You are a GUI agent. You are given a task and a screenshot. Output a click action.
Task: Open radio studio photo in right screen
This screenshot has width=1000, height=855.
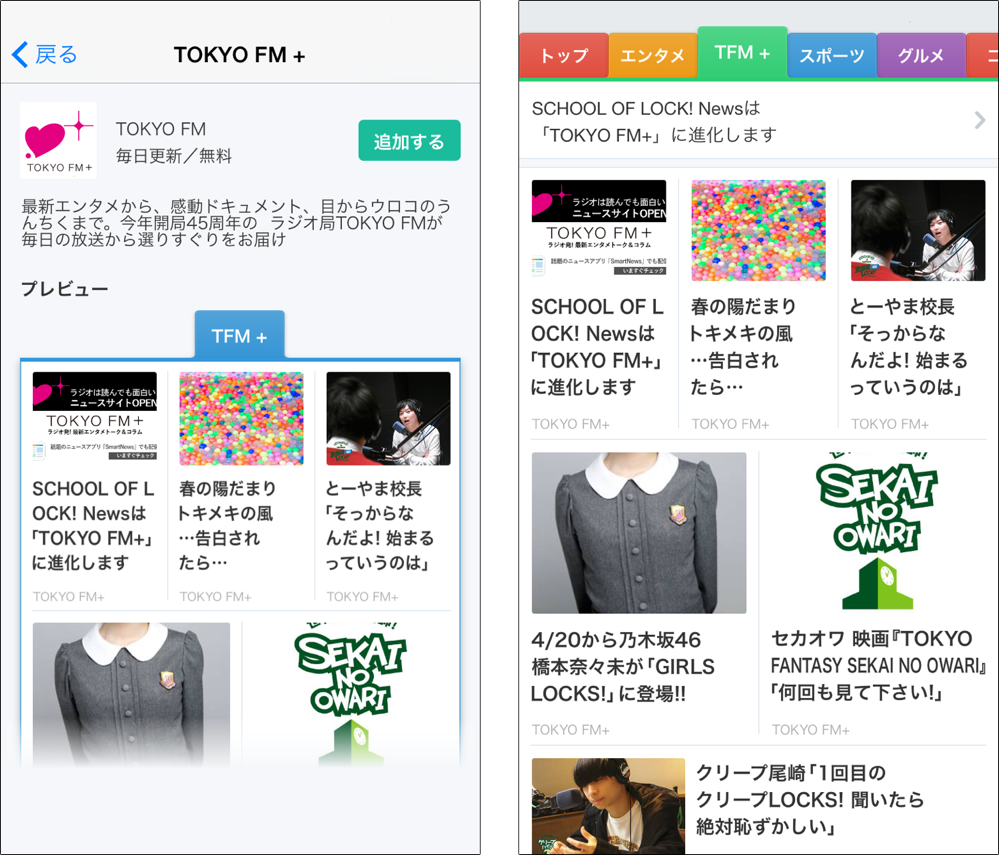(x=918, y=230)
